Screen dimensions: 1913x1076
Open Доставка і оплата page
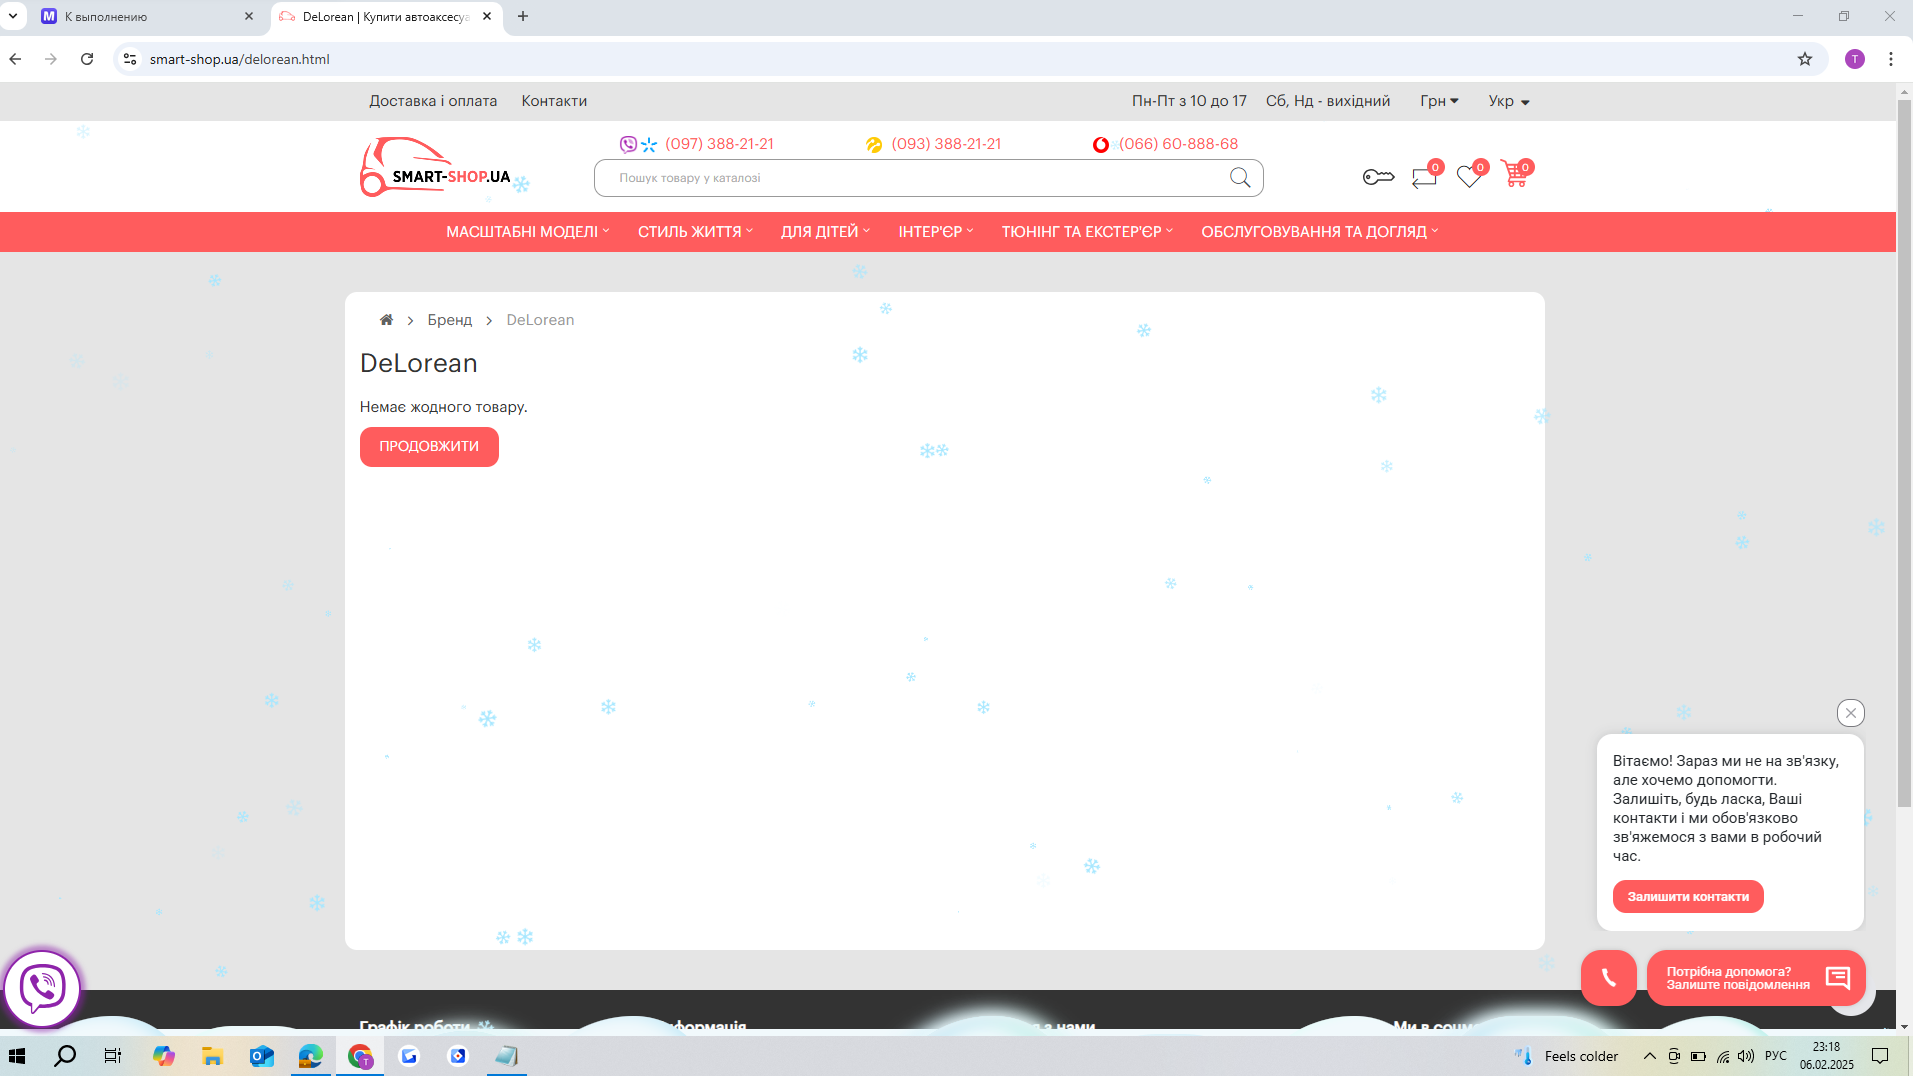tap(433, 101)
